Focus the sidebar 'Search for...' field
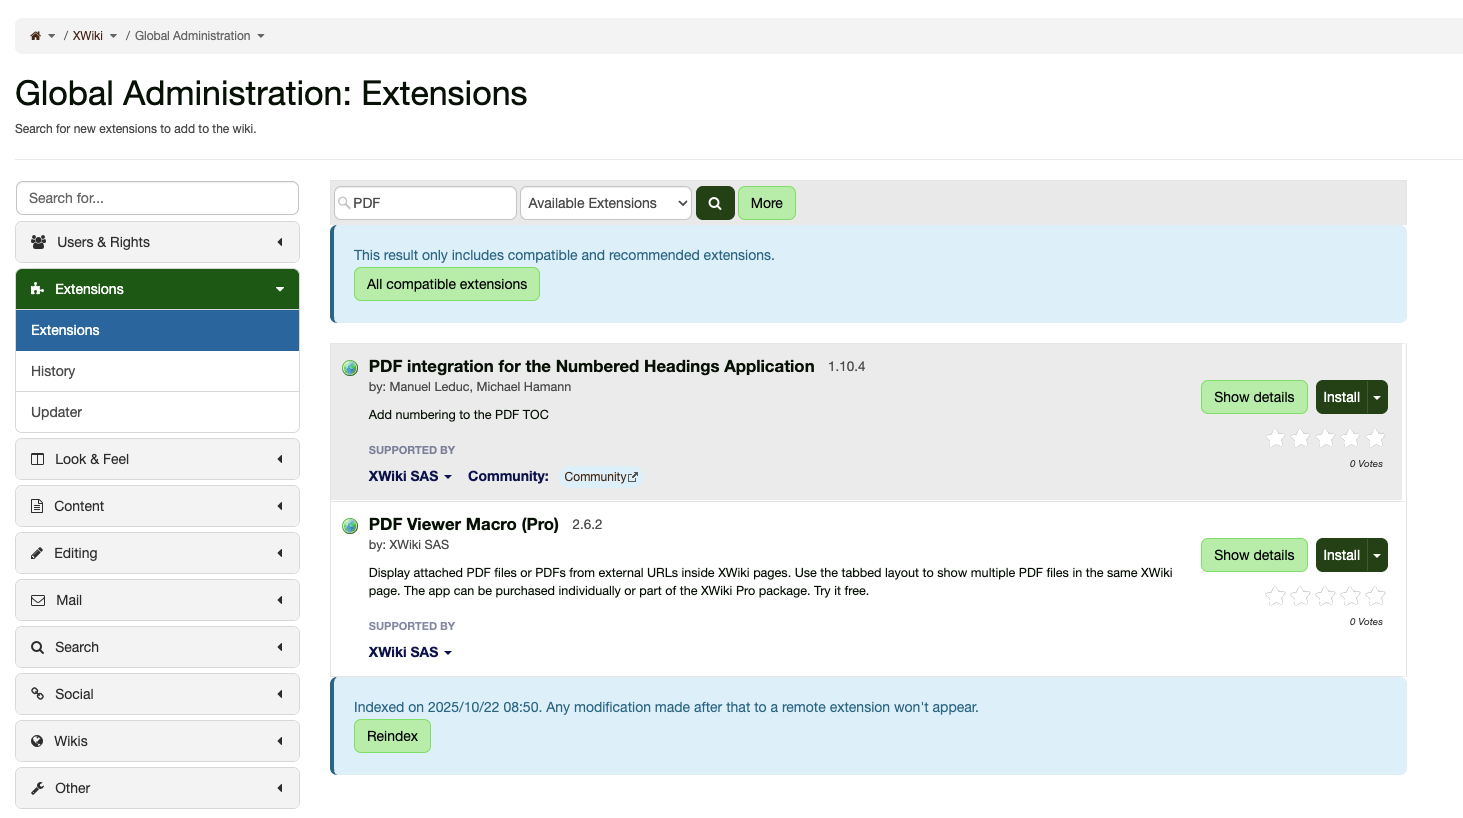The height and width of the screenshot is (818, 1463). 157,198
